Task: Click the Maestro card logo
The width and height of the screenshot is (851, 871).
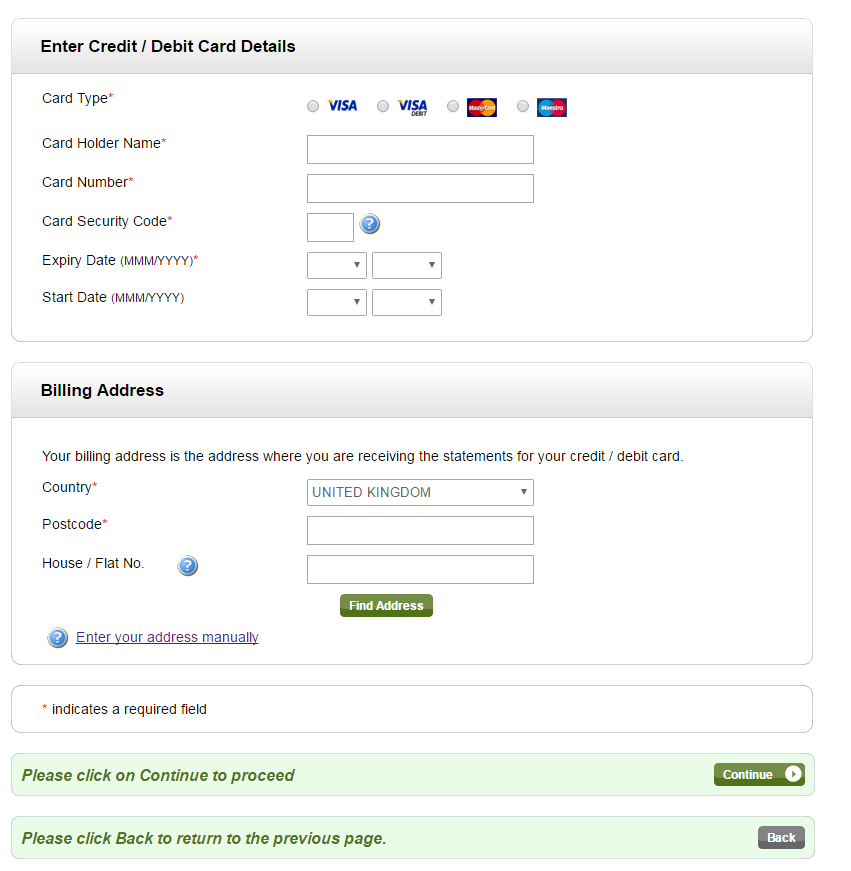Action: point(552,107)
